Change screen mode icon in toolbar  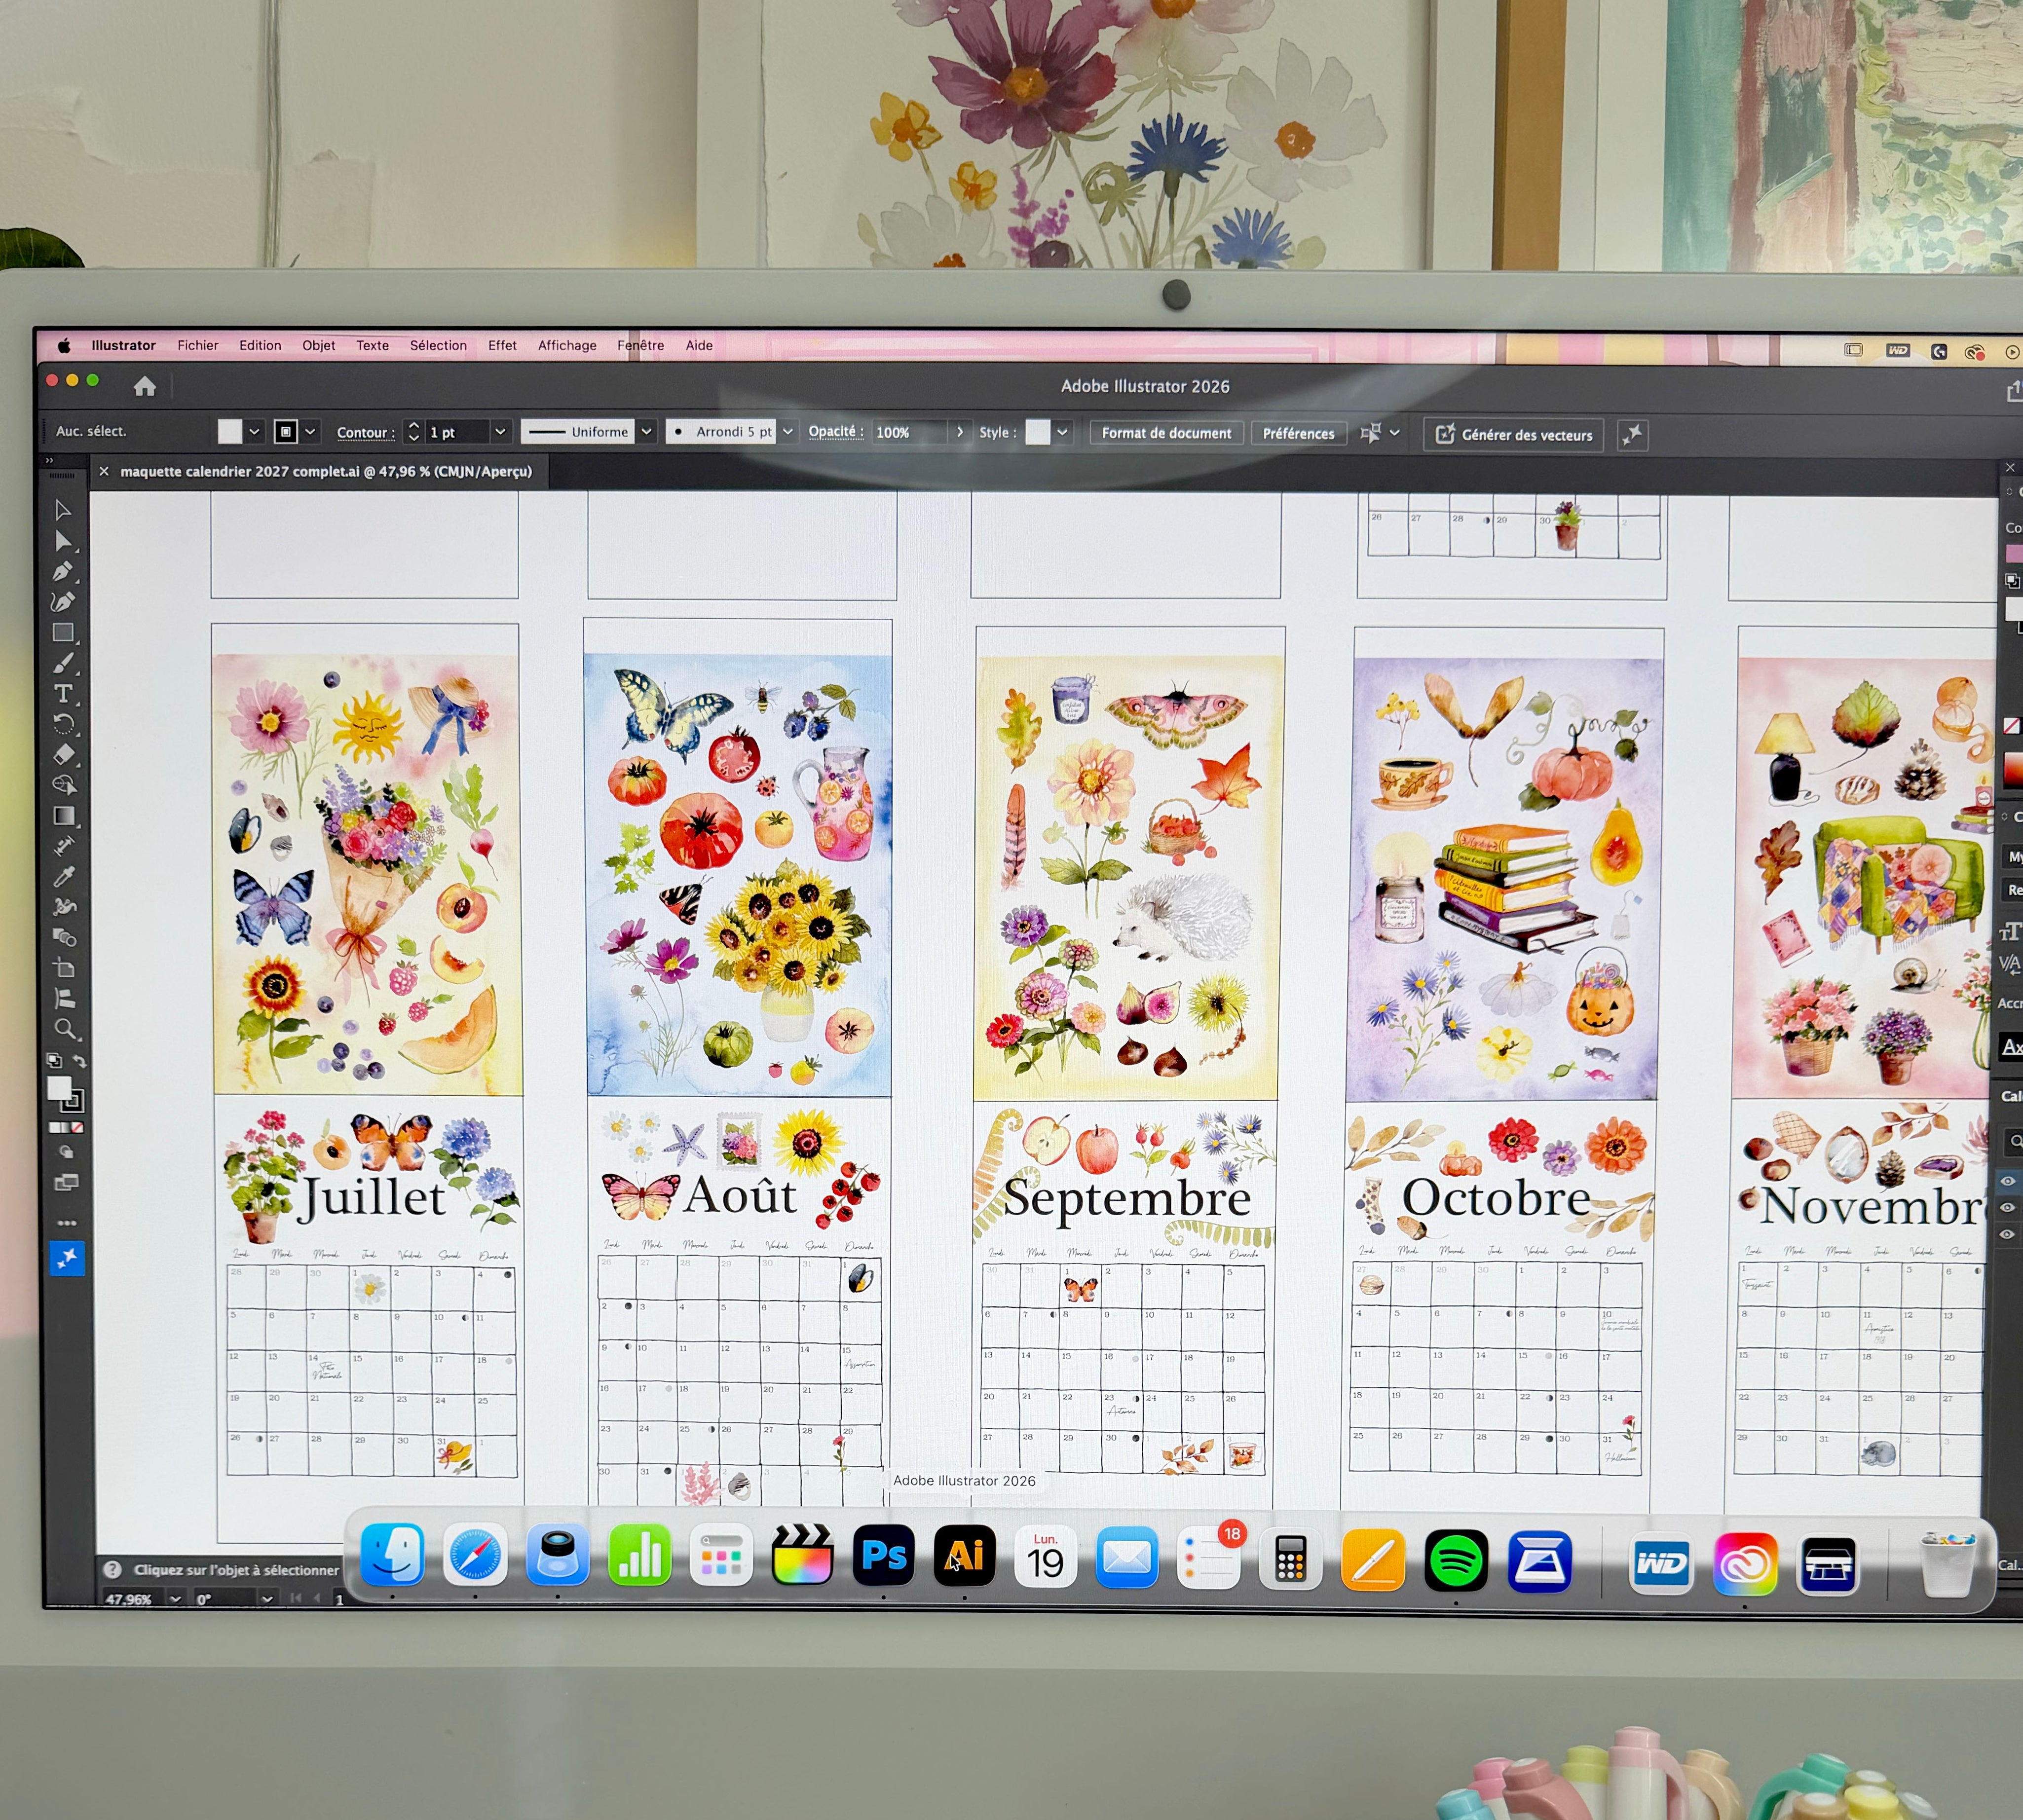(66, 1183)
